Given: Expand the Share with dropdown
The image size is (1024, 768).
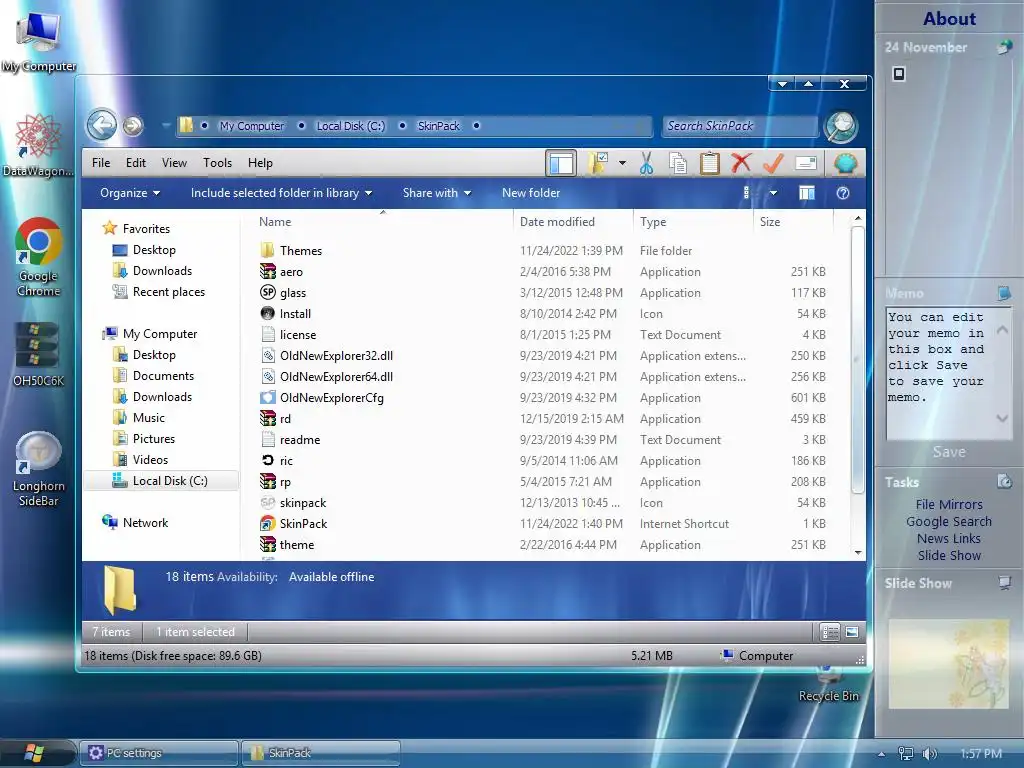Looking at the screenshot, I should point(437,193).
